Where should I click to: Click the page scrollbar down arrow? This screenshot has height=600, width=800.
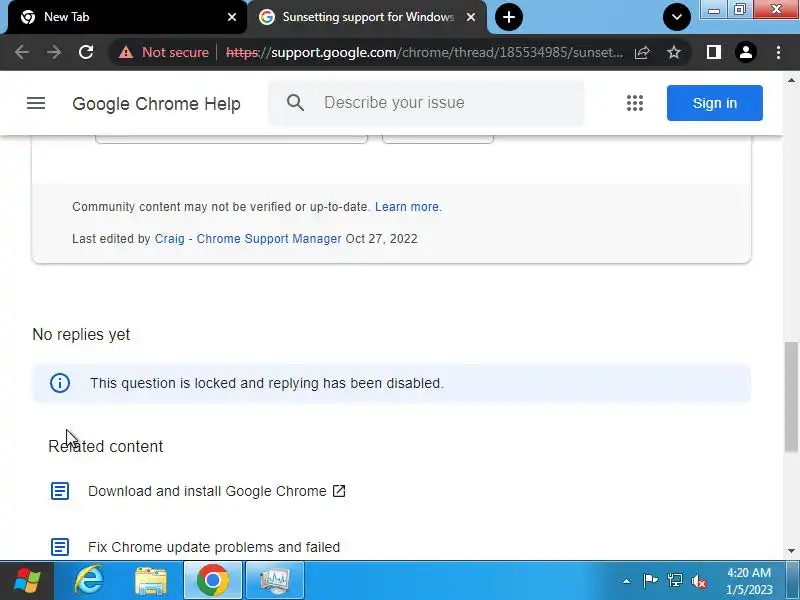pos(791,551)
